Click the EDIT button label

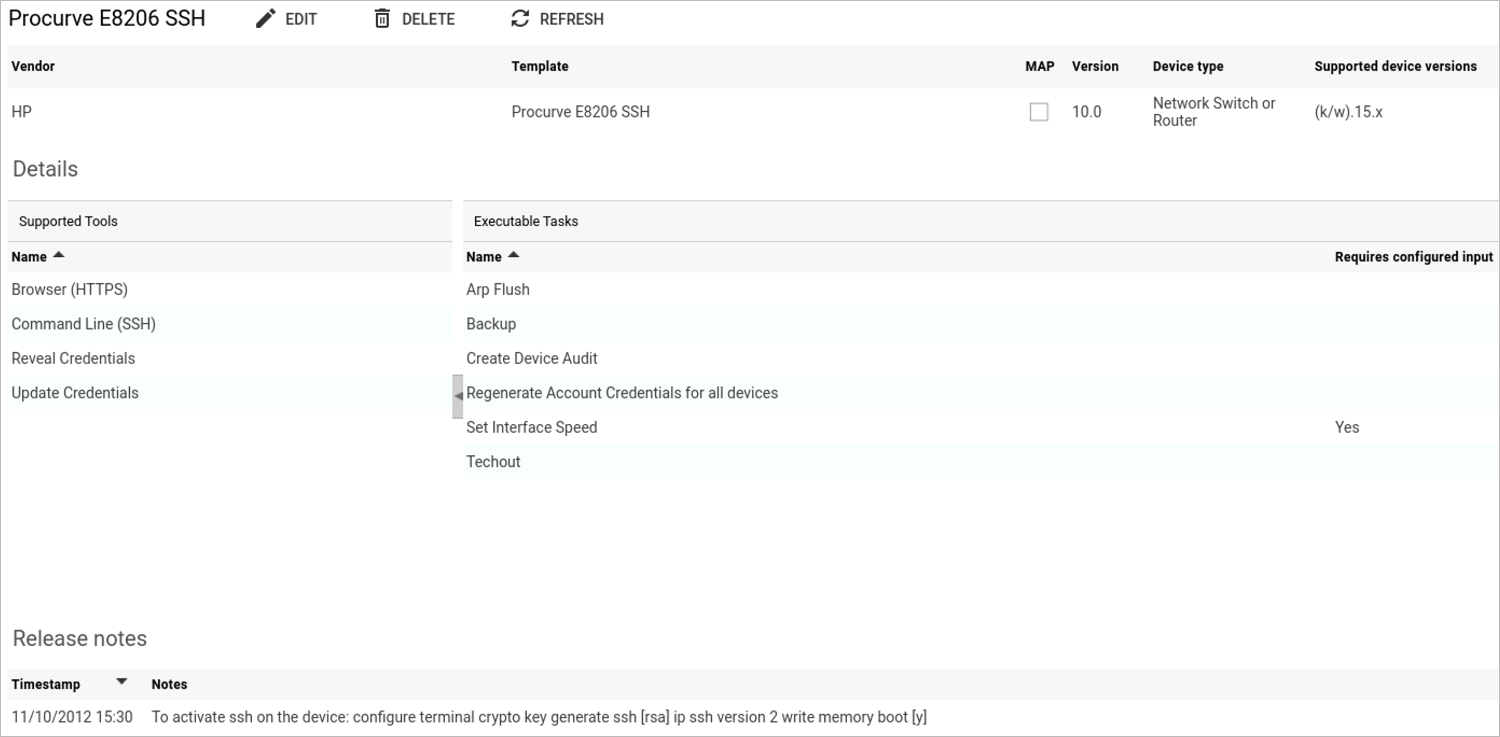tap(301, 19)
